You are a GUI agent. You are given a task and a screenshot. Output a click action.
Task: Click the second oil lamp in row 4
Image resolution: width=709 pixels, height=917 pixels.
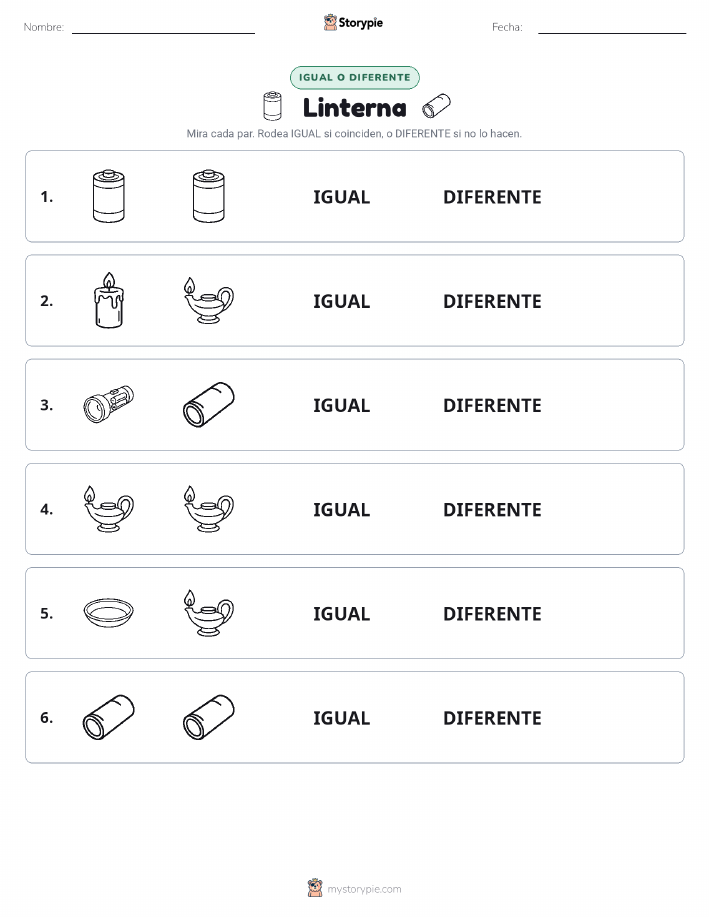pyautogui.click(x=208, y=508)
